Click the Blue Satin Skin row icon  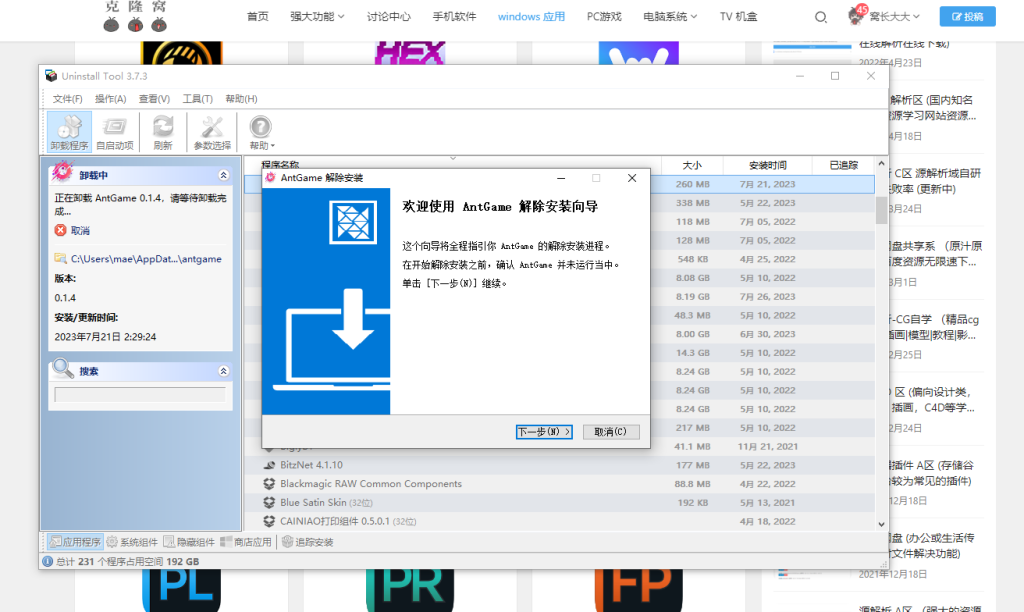click(x=269, y=502)
